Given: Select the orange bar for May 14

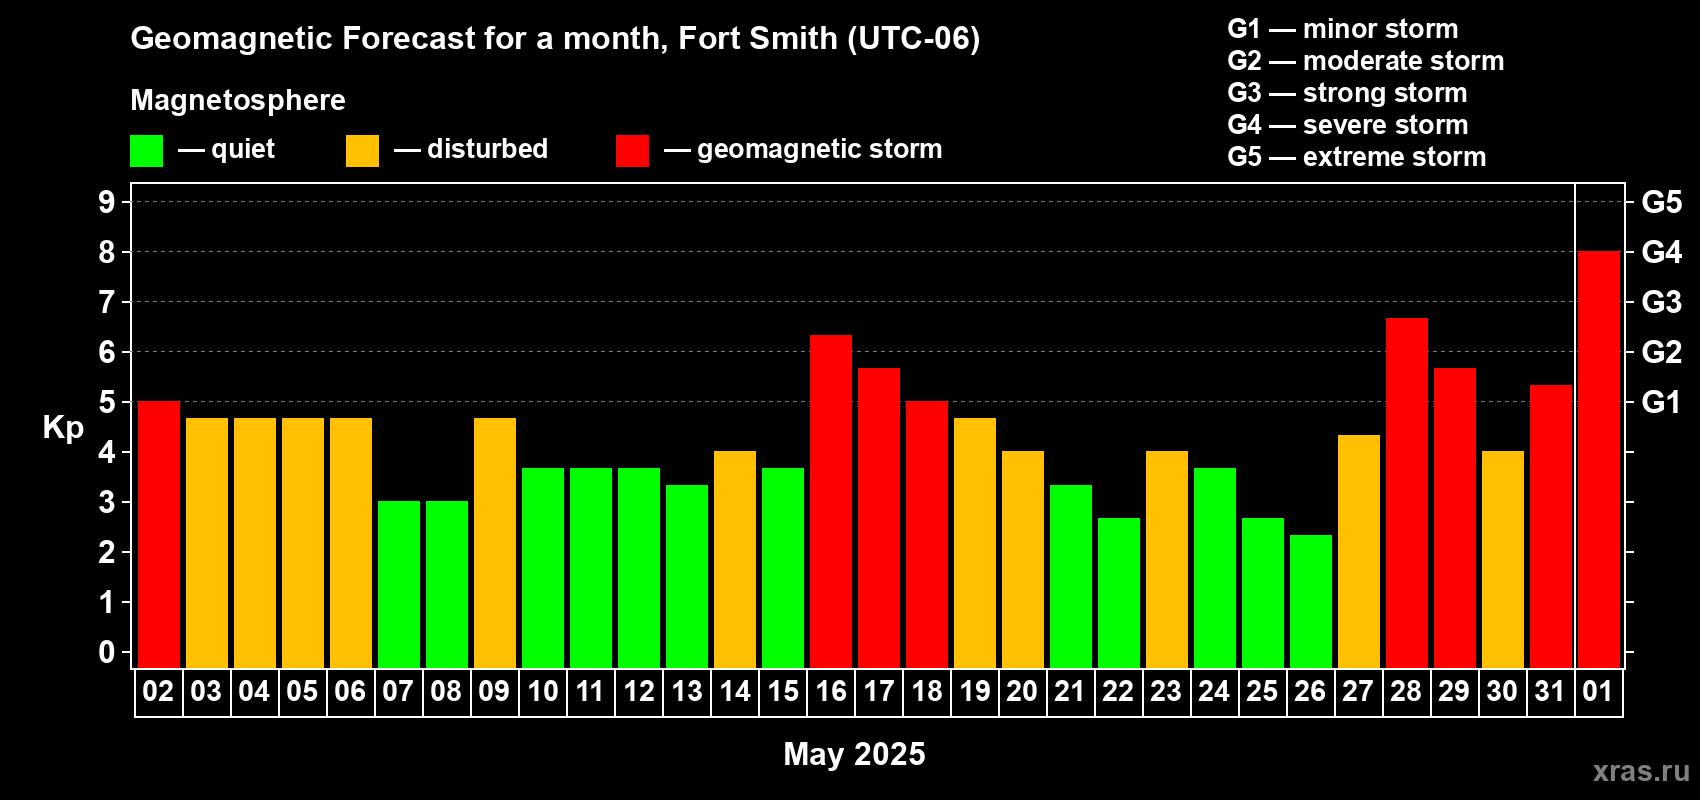Looking at the screenshot, I should (735, 560).
